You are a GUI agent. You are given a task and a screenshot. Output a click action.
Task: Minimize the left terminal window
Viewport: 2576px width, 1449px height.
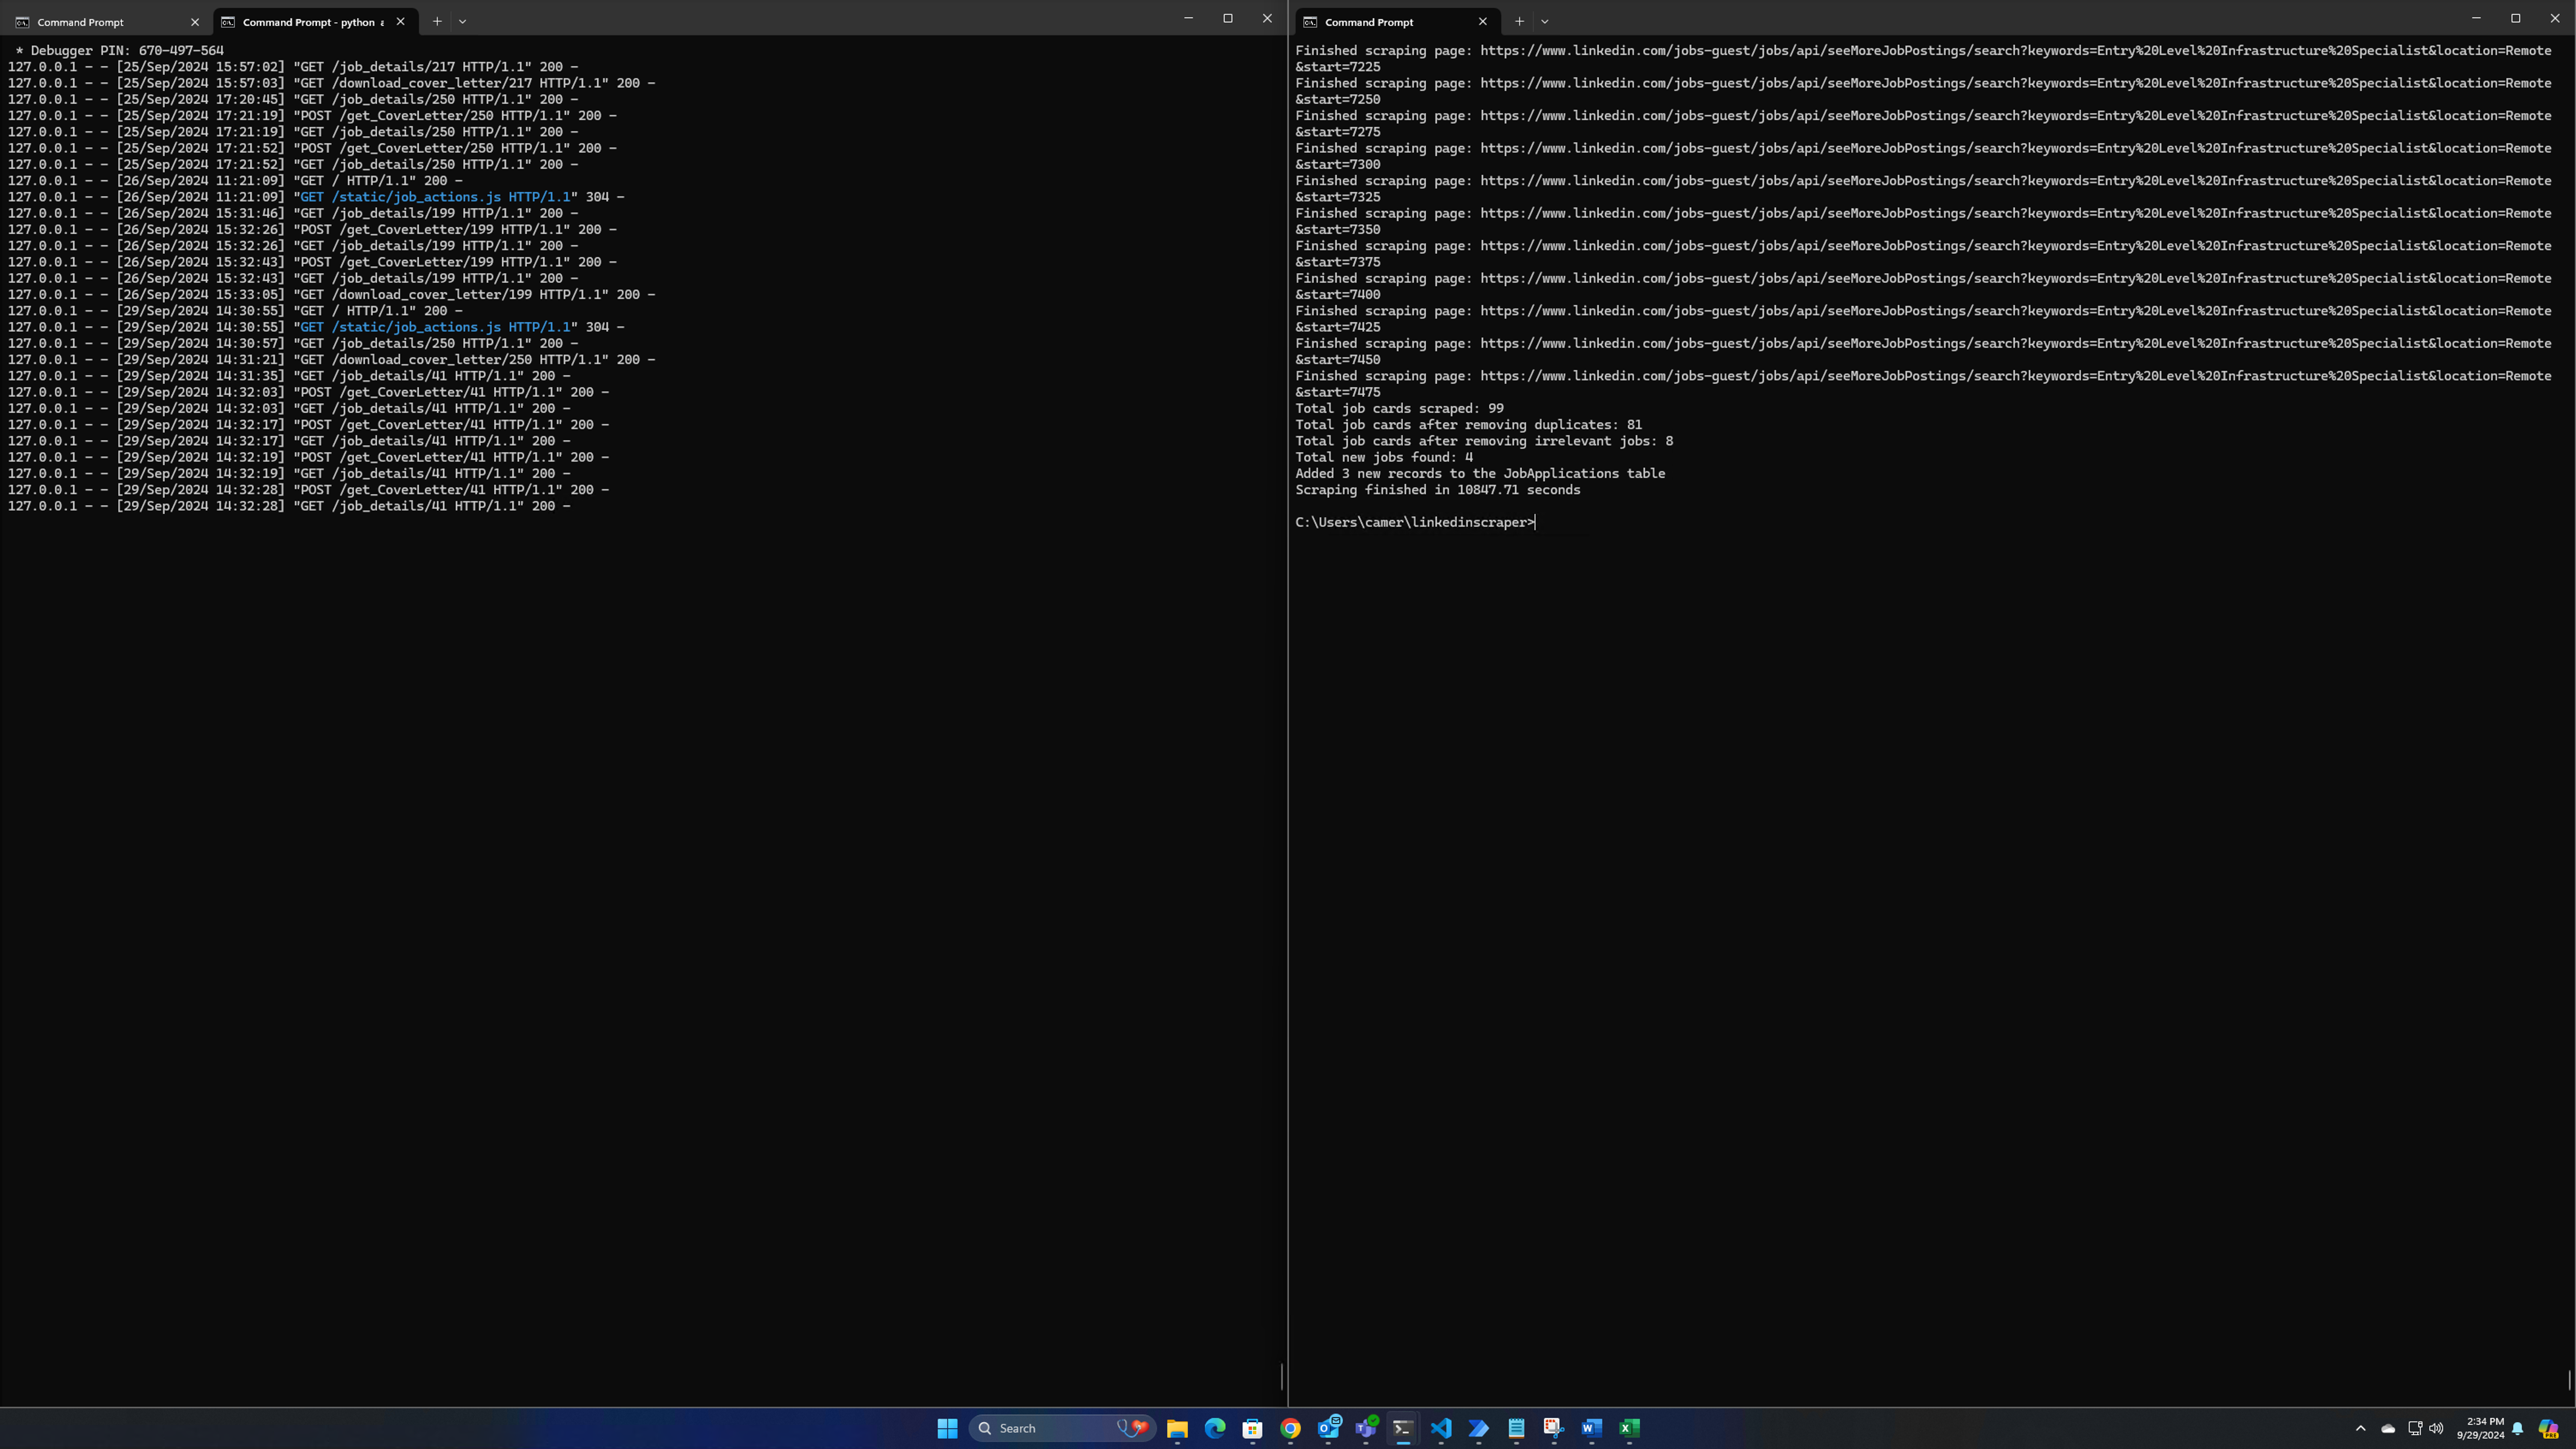click(1188, 18)
